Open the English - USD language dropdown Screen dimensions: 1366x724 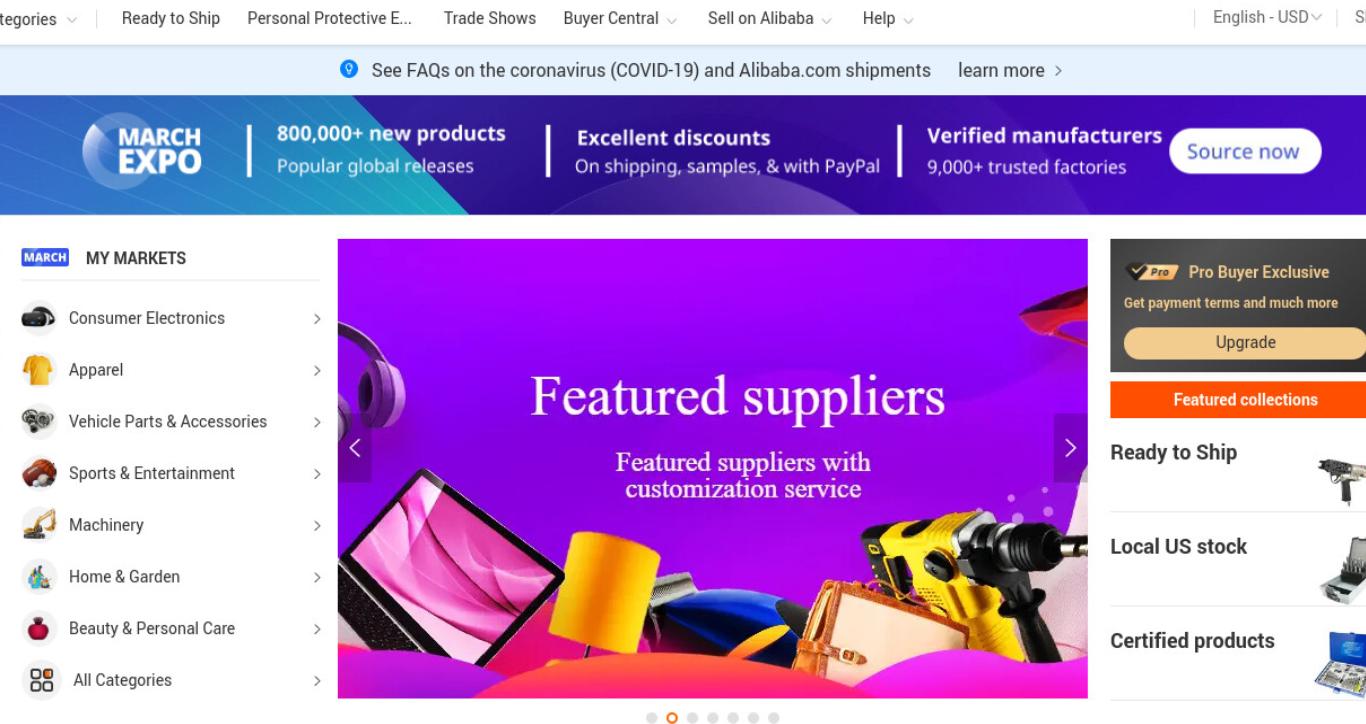pos(1266,17)
